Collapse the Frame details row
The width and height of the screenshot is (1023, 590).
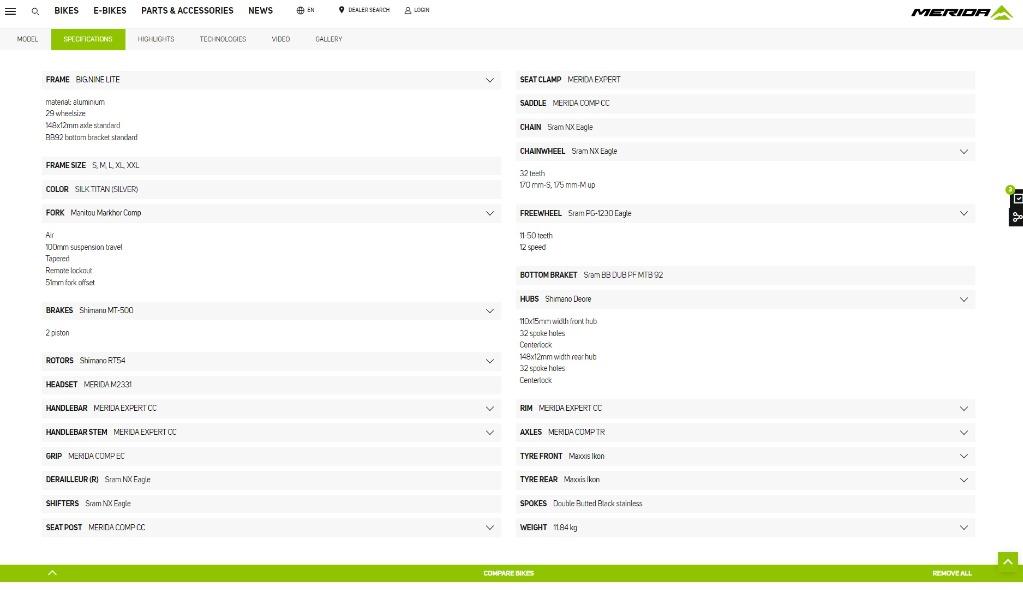(271, 80)
